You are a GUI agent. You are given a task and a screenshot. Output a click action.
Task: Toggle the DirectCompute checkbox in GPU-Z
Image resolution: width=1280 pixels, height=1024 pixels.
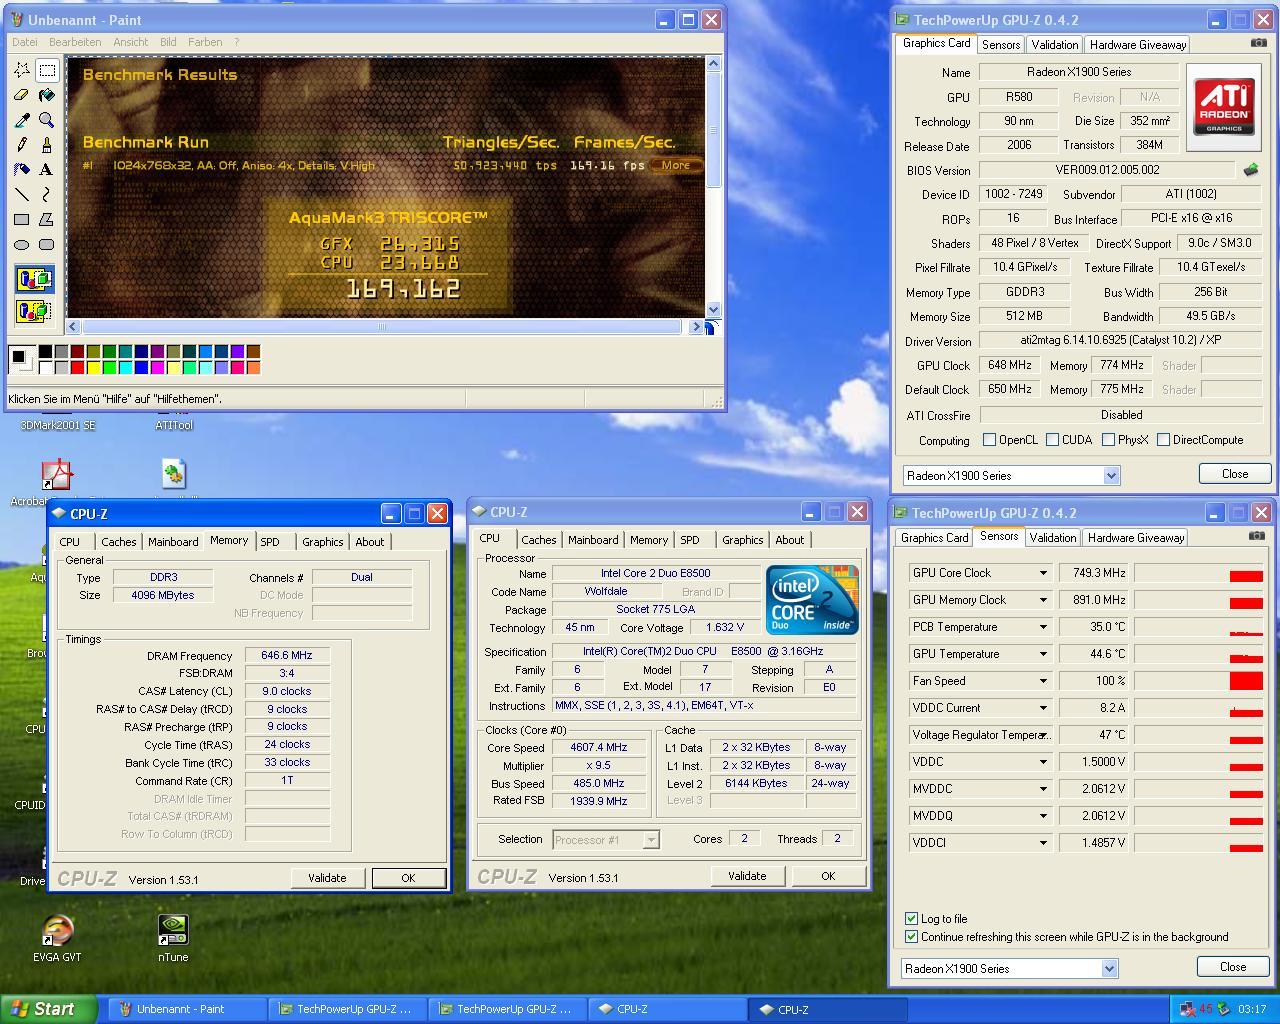(1163, 439)
